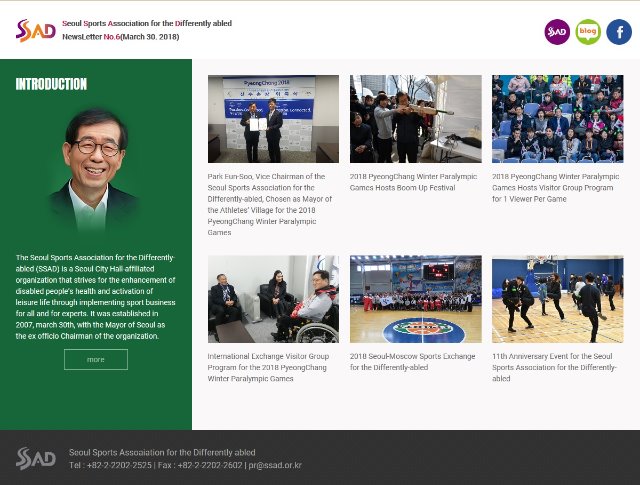
Task: Open 11th Anniversary Event photo
Action: (x=557, y=299)
